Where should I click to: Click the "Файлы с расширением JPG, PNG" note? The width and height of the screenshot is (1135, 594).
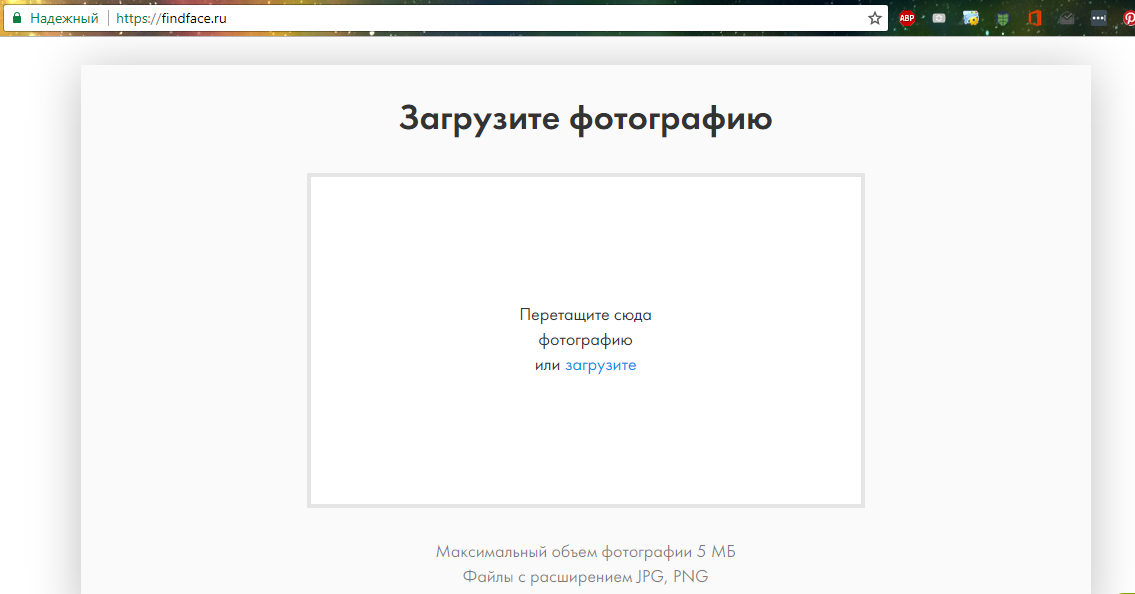pos(585,576)
